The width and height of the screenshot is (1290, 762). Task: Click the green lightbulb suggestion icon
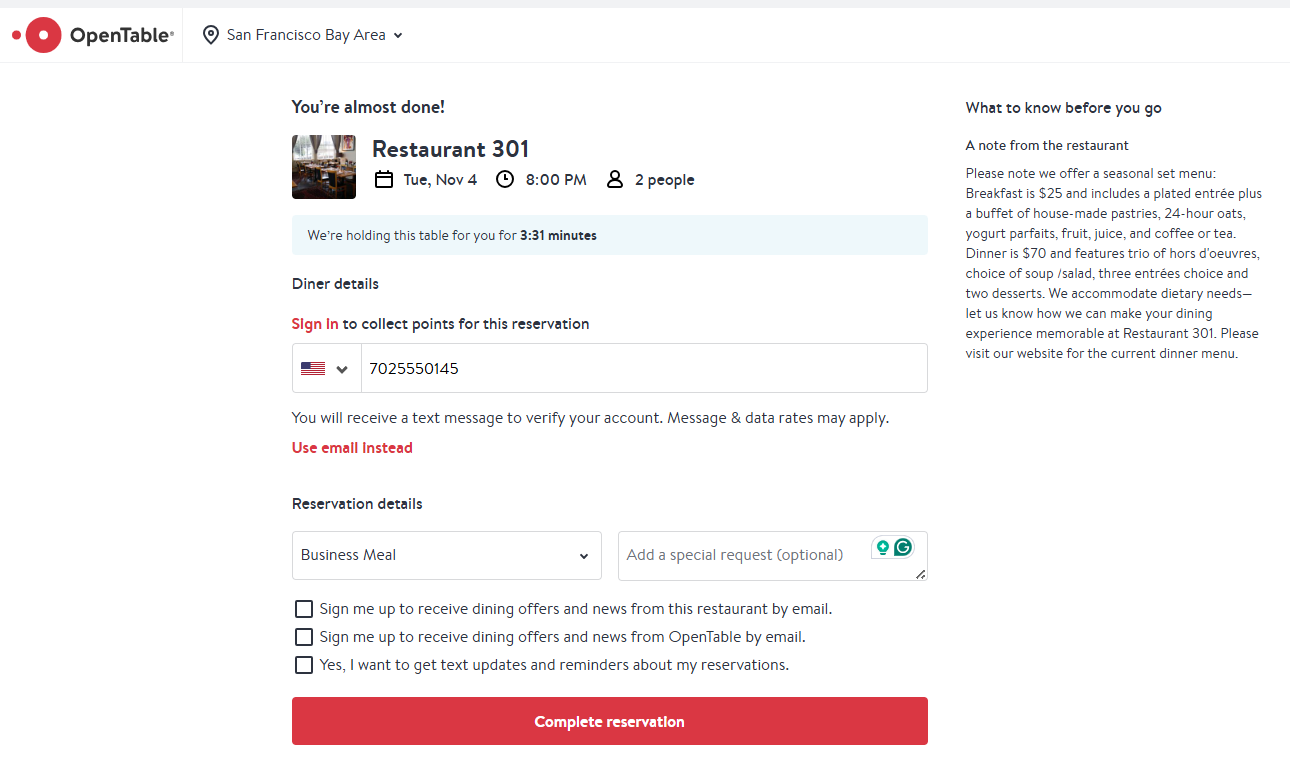tap(882, 547)
